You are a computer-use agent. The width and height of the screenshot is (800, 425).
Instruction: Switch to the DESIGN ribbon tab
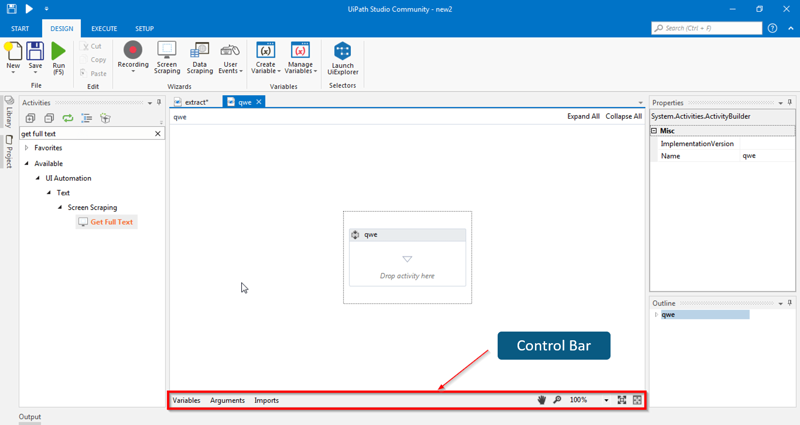(x=62, y=29)
